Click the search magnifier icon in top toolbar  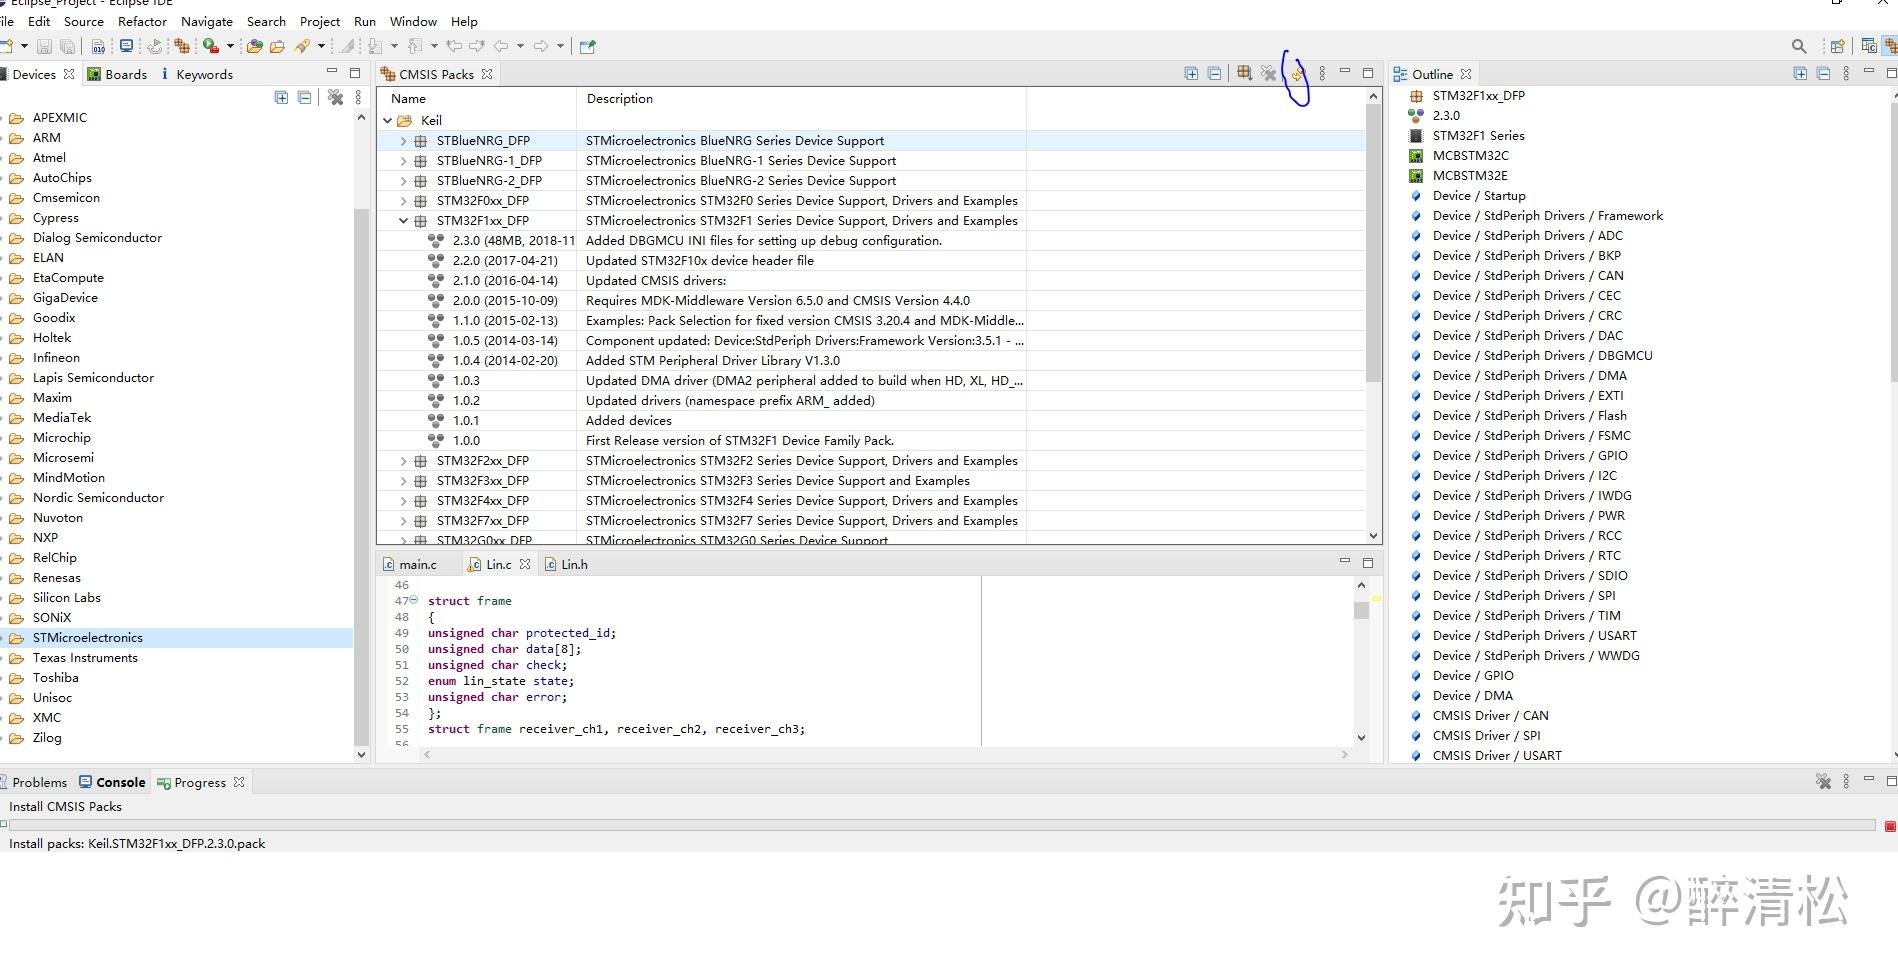1799,46
